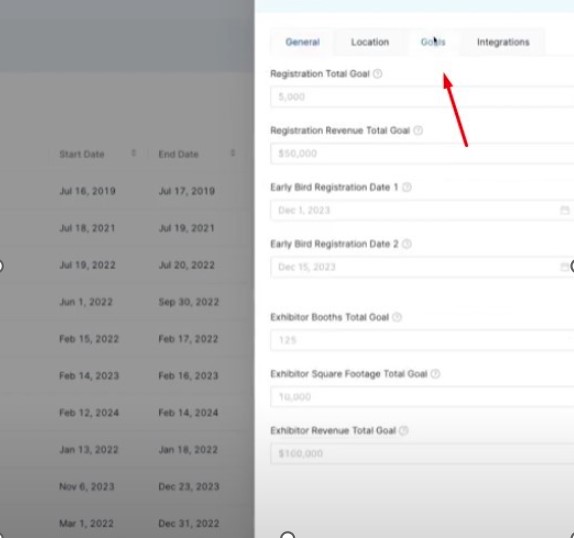This screenshot has width=574, height=538.
Task: Click the Start Date column header
Action: pyautogui.click(x=82, y=154)
